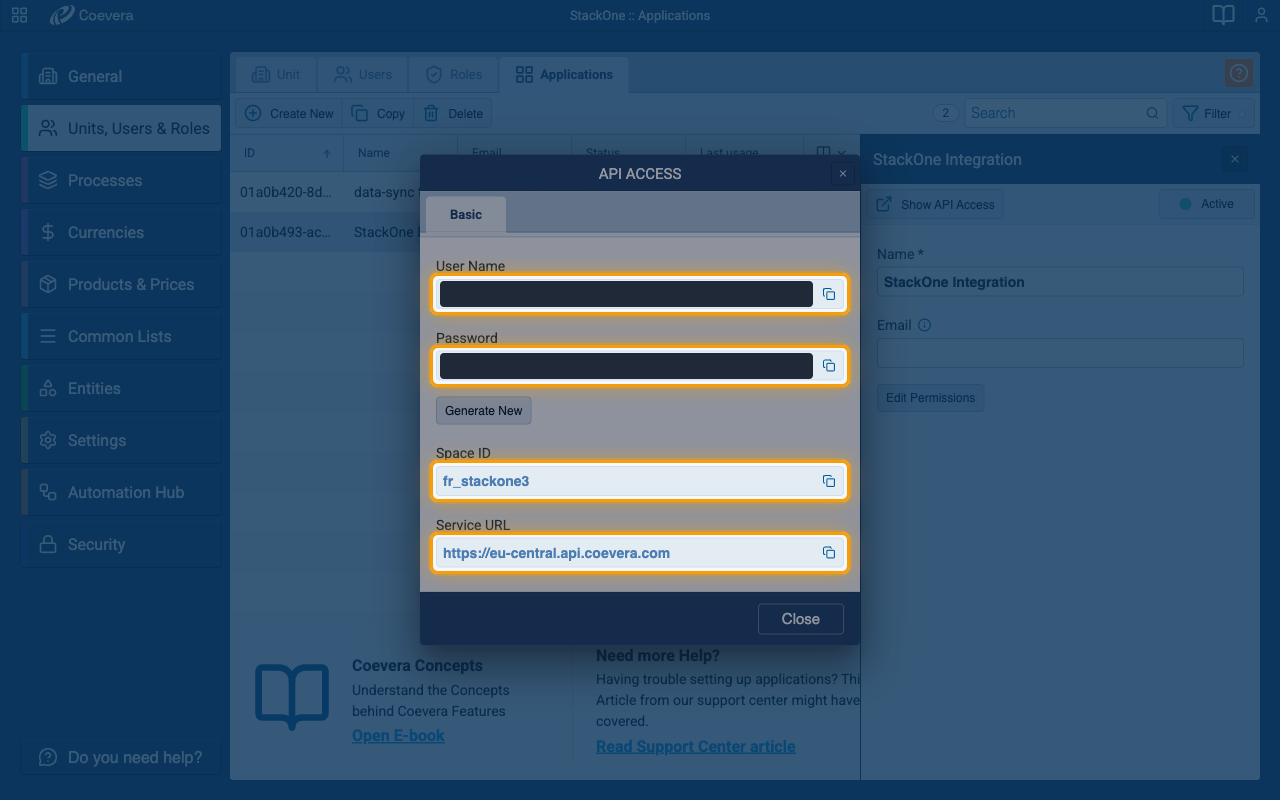Click the search magnifier icon
This screenshot has width=1280, height=800.
click(x=1152, y=113)
